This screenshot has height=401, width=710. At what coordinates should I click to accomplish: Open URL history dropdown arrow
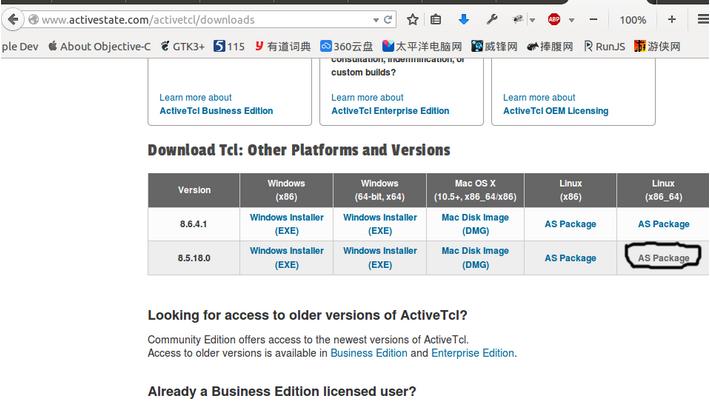pos(376,20)
